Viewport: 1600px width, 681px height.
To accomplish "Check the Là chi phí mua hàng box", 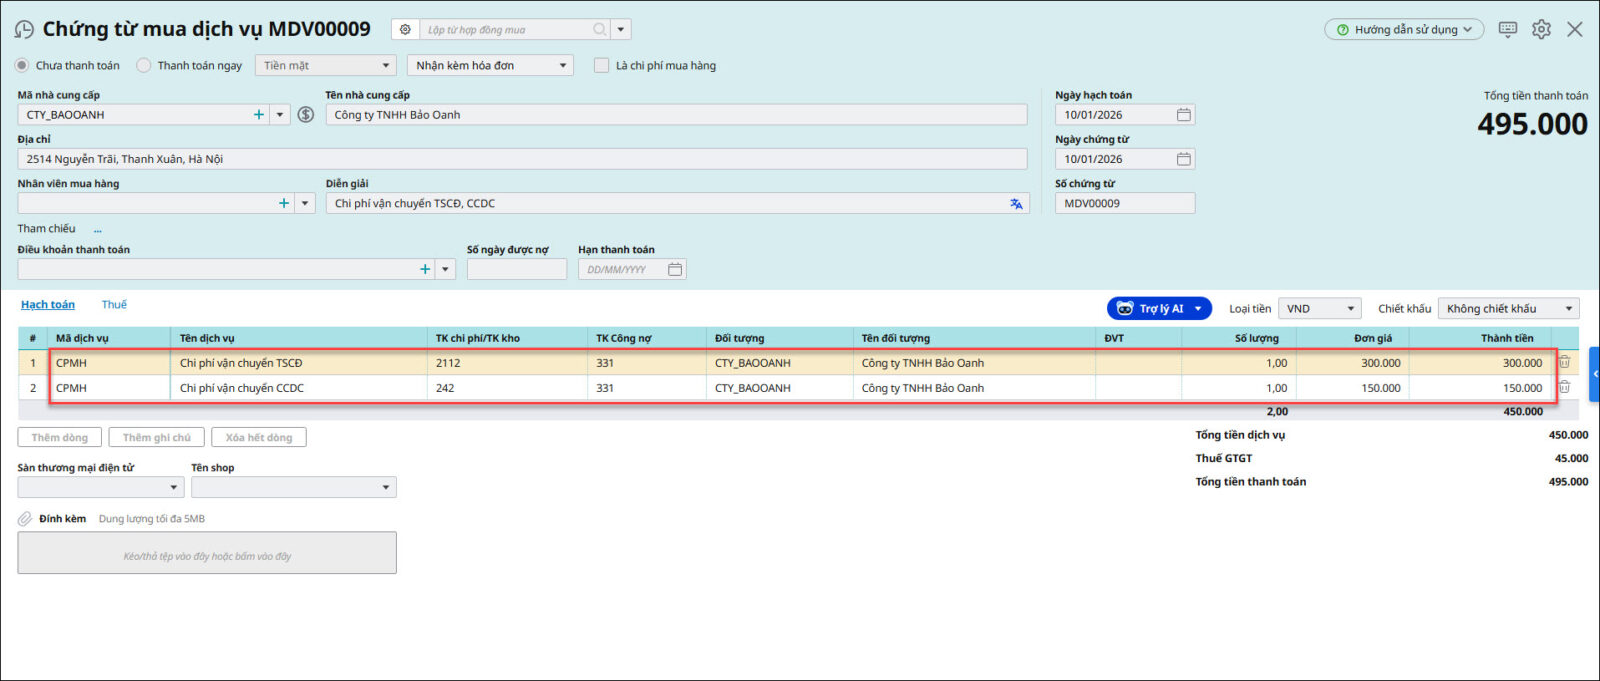I will (x=601, y=66).
